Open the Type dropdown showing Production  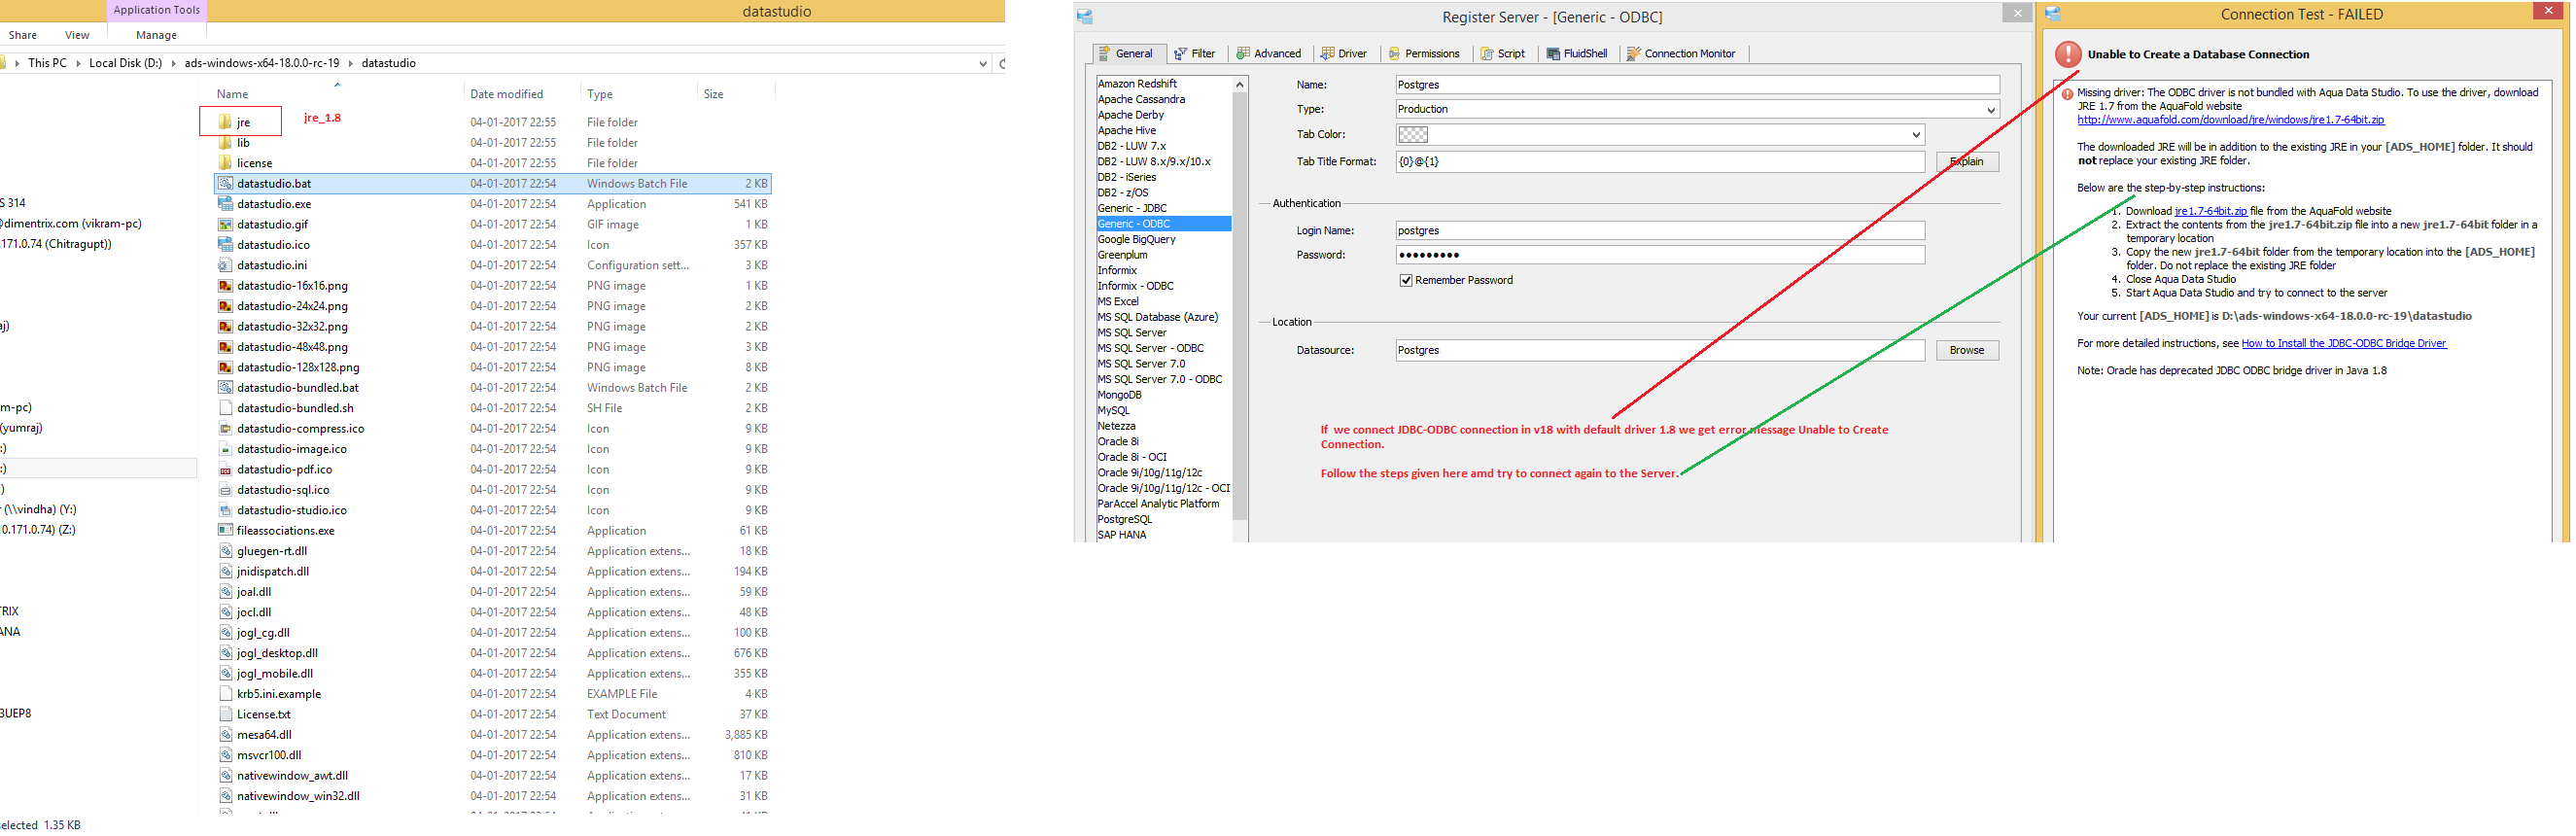[x=1990, y=110]
